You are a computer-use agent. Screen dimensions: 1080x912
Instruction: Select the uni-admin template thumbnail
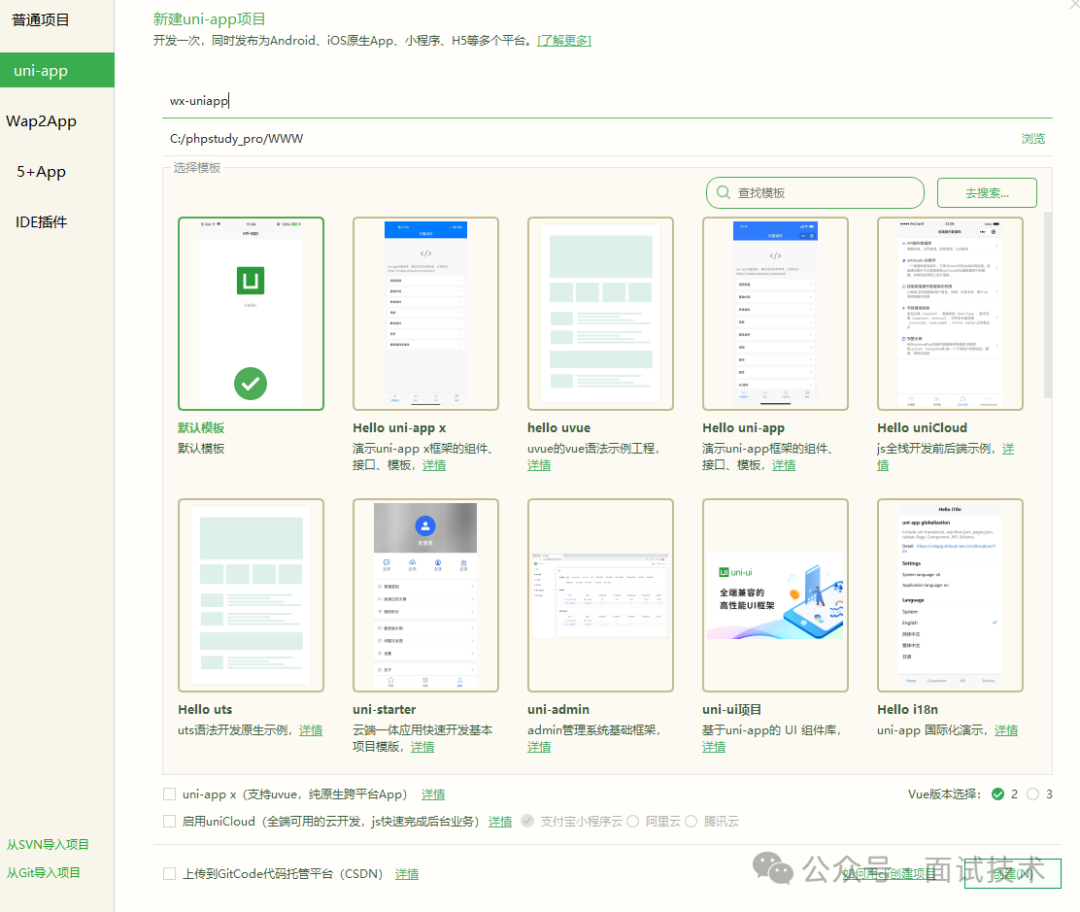(x=601, y=595)
